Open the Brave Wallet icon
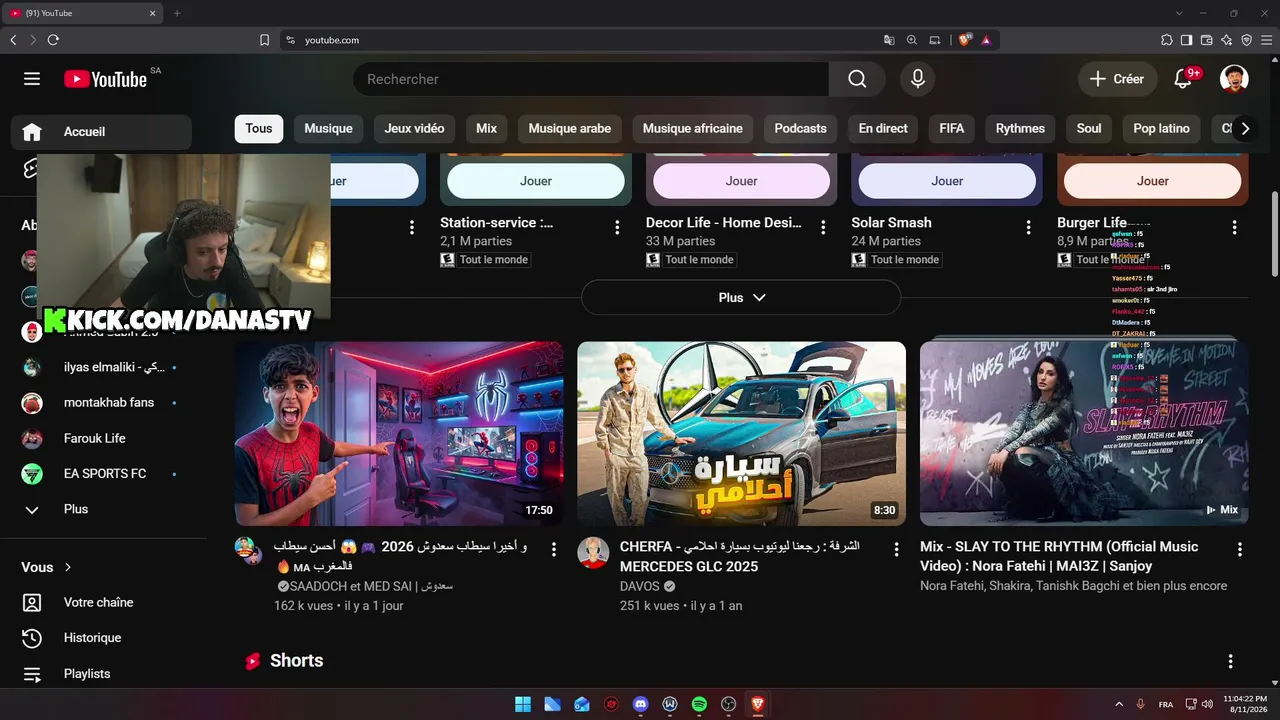 [x=1206, y=40]
